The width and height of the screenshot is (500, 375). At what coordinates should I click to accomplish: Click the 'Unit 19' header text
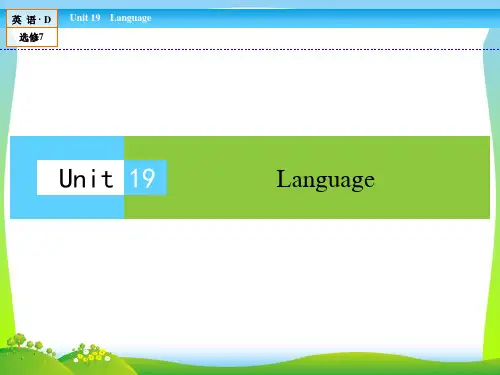coord(85,18)
